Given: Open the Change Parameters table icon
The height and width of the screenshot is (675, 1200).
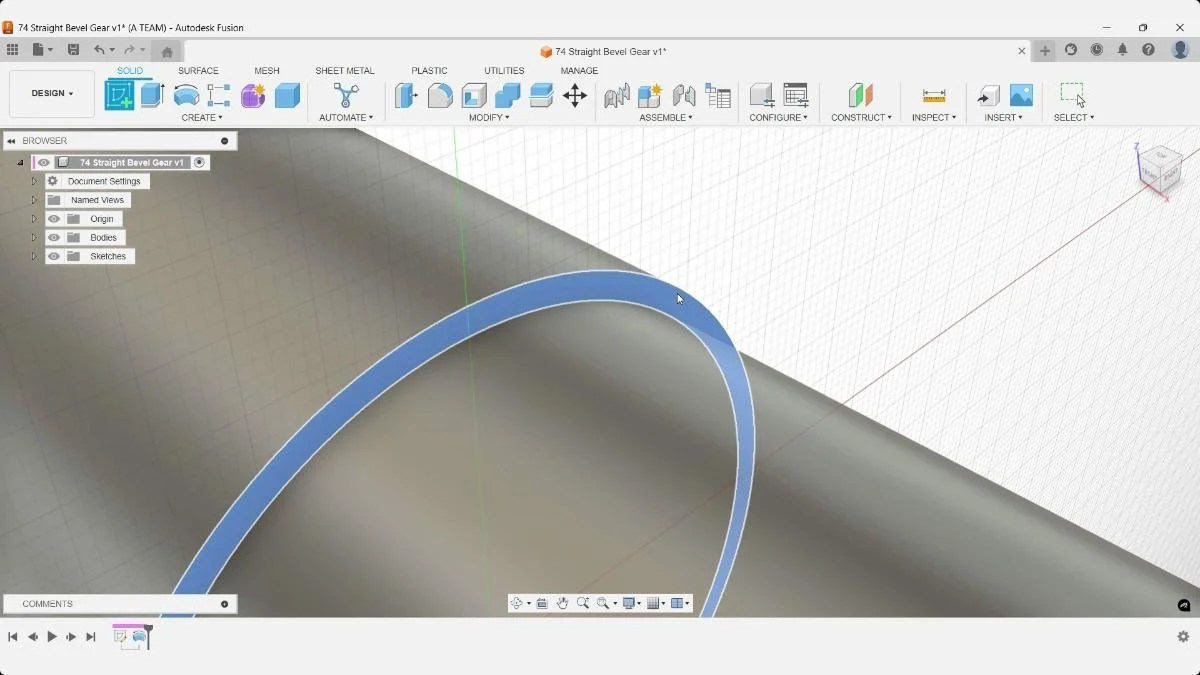Looking at the screenshot, I should (x=718, y=95).
